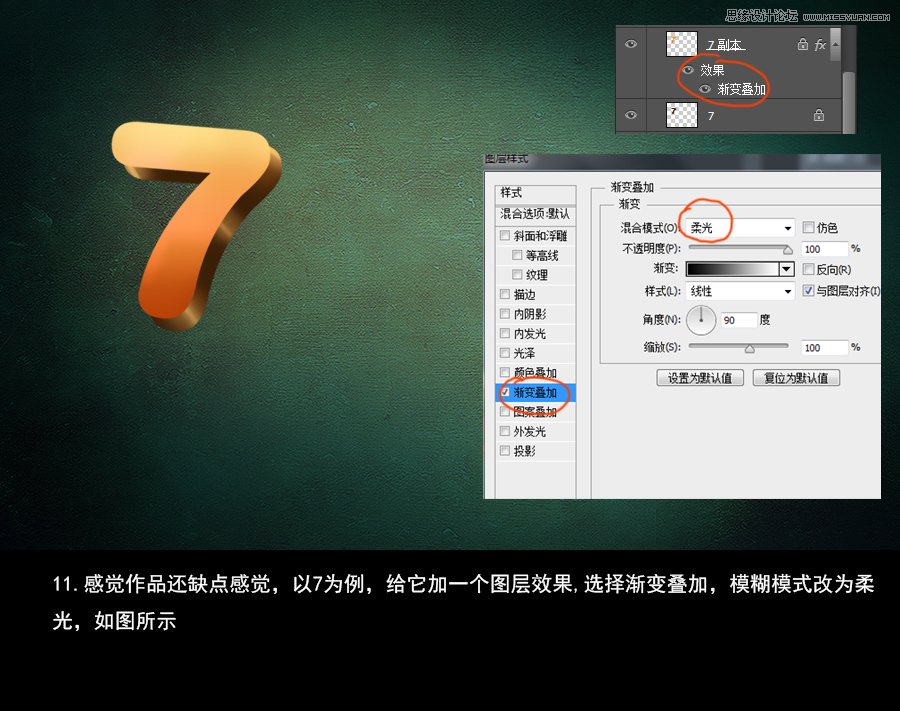Screen dimensions: 900x711
Task: Enable the 内发光 inner glow checkbox
Action: coord(505,333)
